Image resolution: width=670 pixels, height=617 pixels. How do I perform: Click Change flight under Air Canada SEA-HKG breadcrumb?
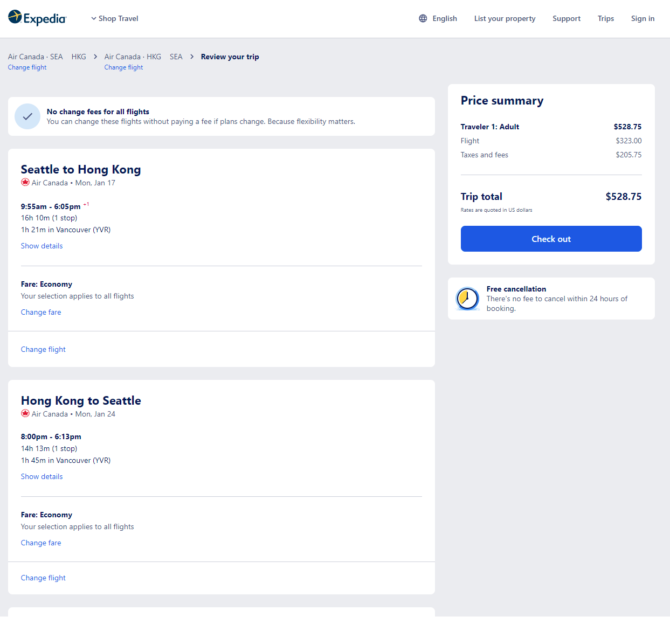[x=27, y=68]
